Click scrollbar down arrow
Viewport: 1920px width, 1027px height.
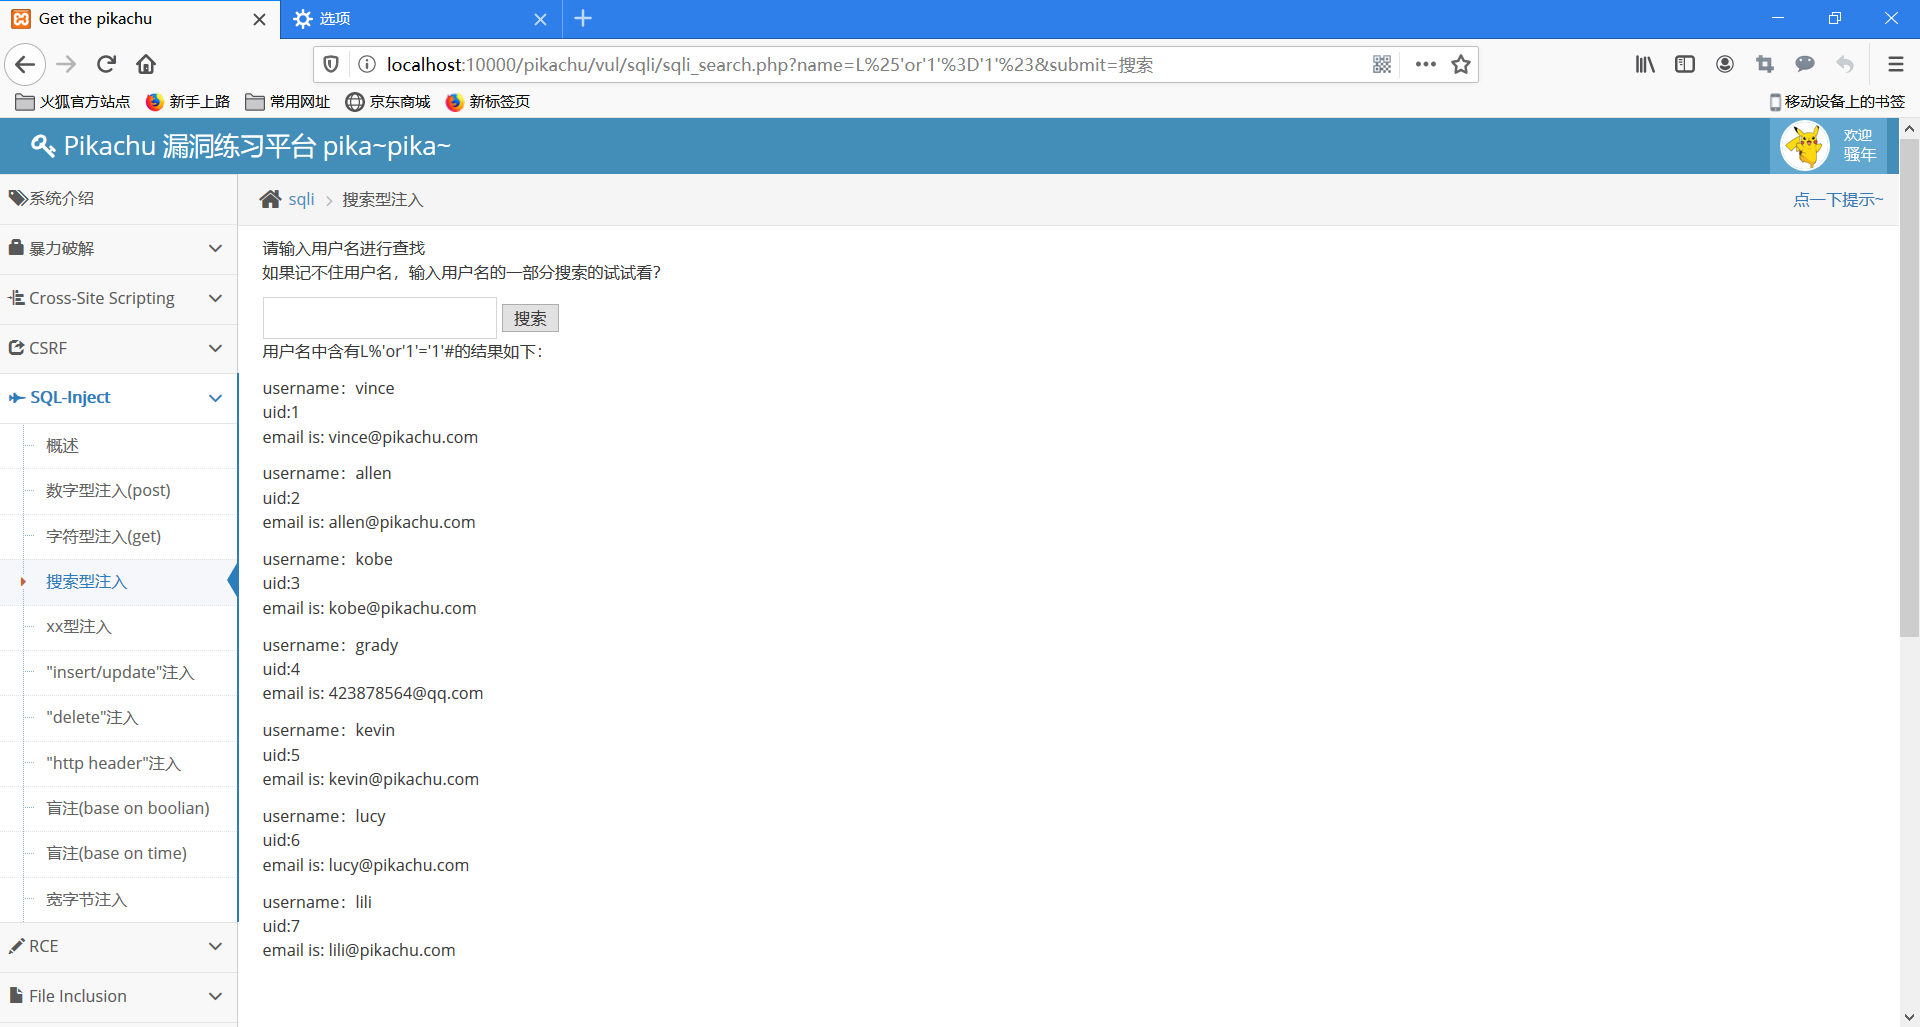pos(1909,1017)
